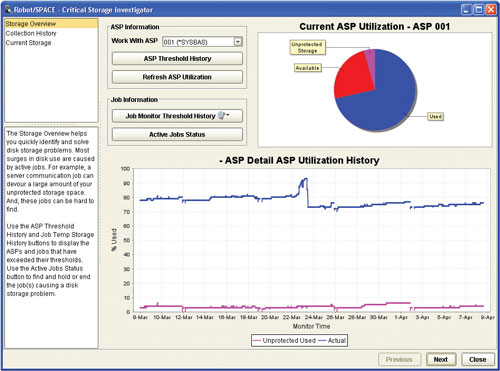Screen dimensions: 500x371
Task: Open Job Monitor Threshold History
Action: pos(177,116)
